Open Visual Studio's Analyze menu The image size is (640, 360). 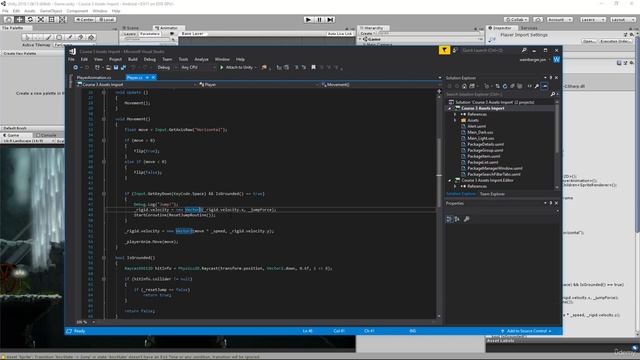tap(201, 59)
